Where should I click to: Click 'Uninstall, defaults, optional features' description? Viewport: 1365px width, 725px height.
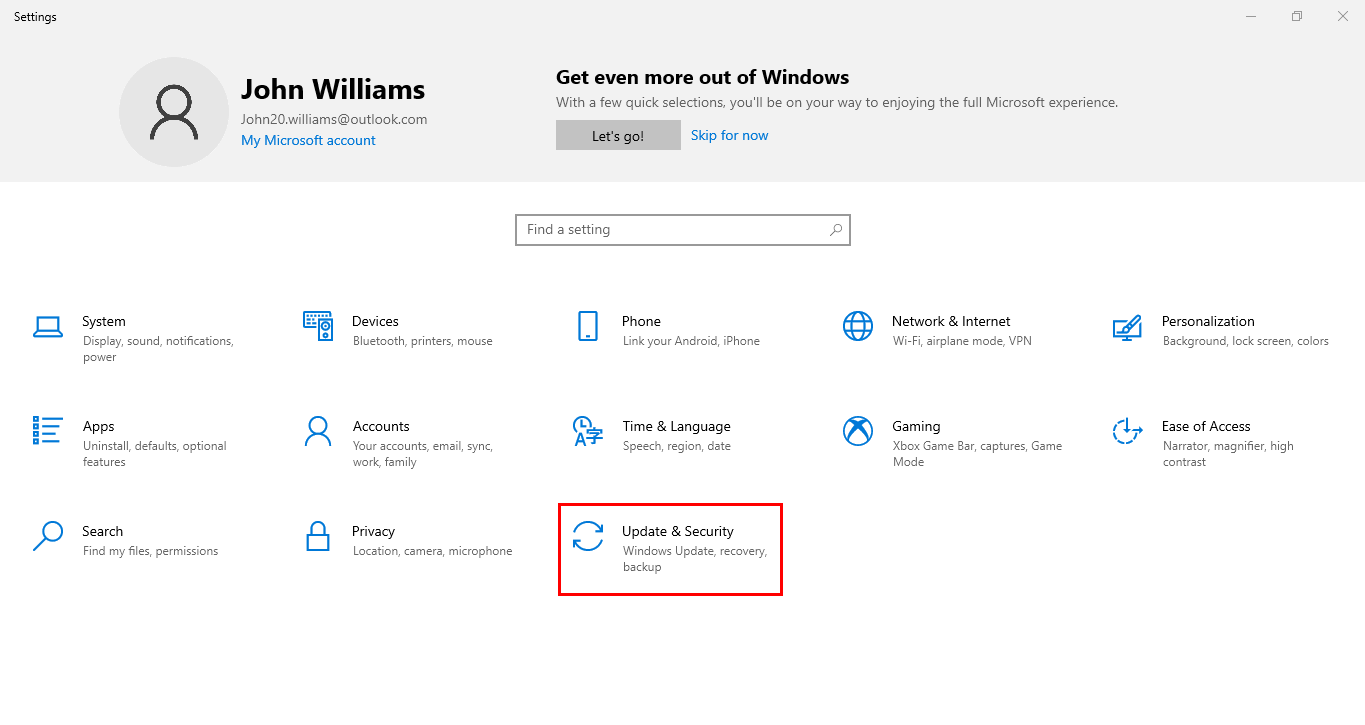(155, 454)
